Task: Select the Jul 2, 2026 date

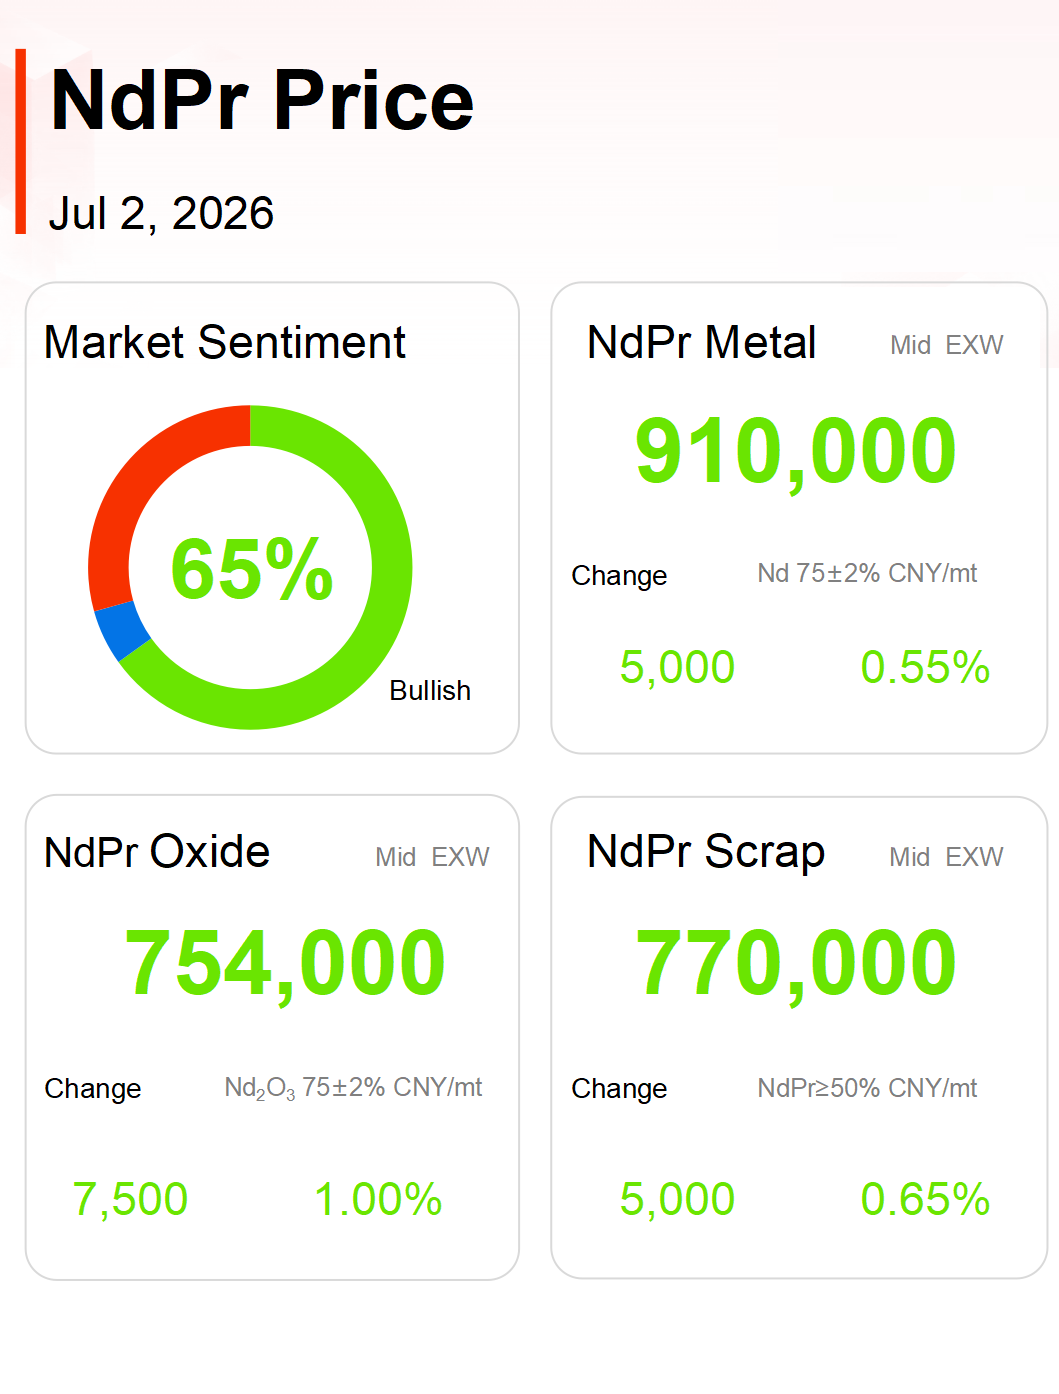Action: pyautogui.click(x=161, y=214)
